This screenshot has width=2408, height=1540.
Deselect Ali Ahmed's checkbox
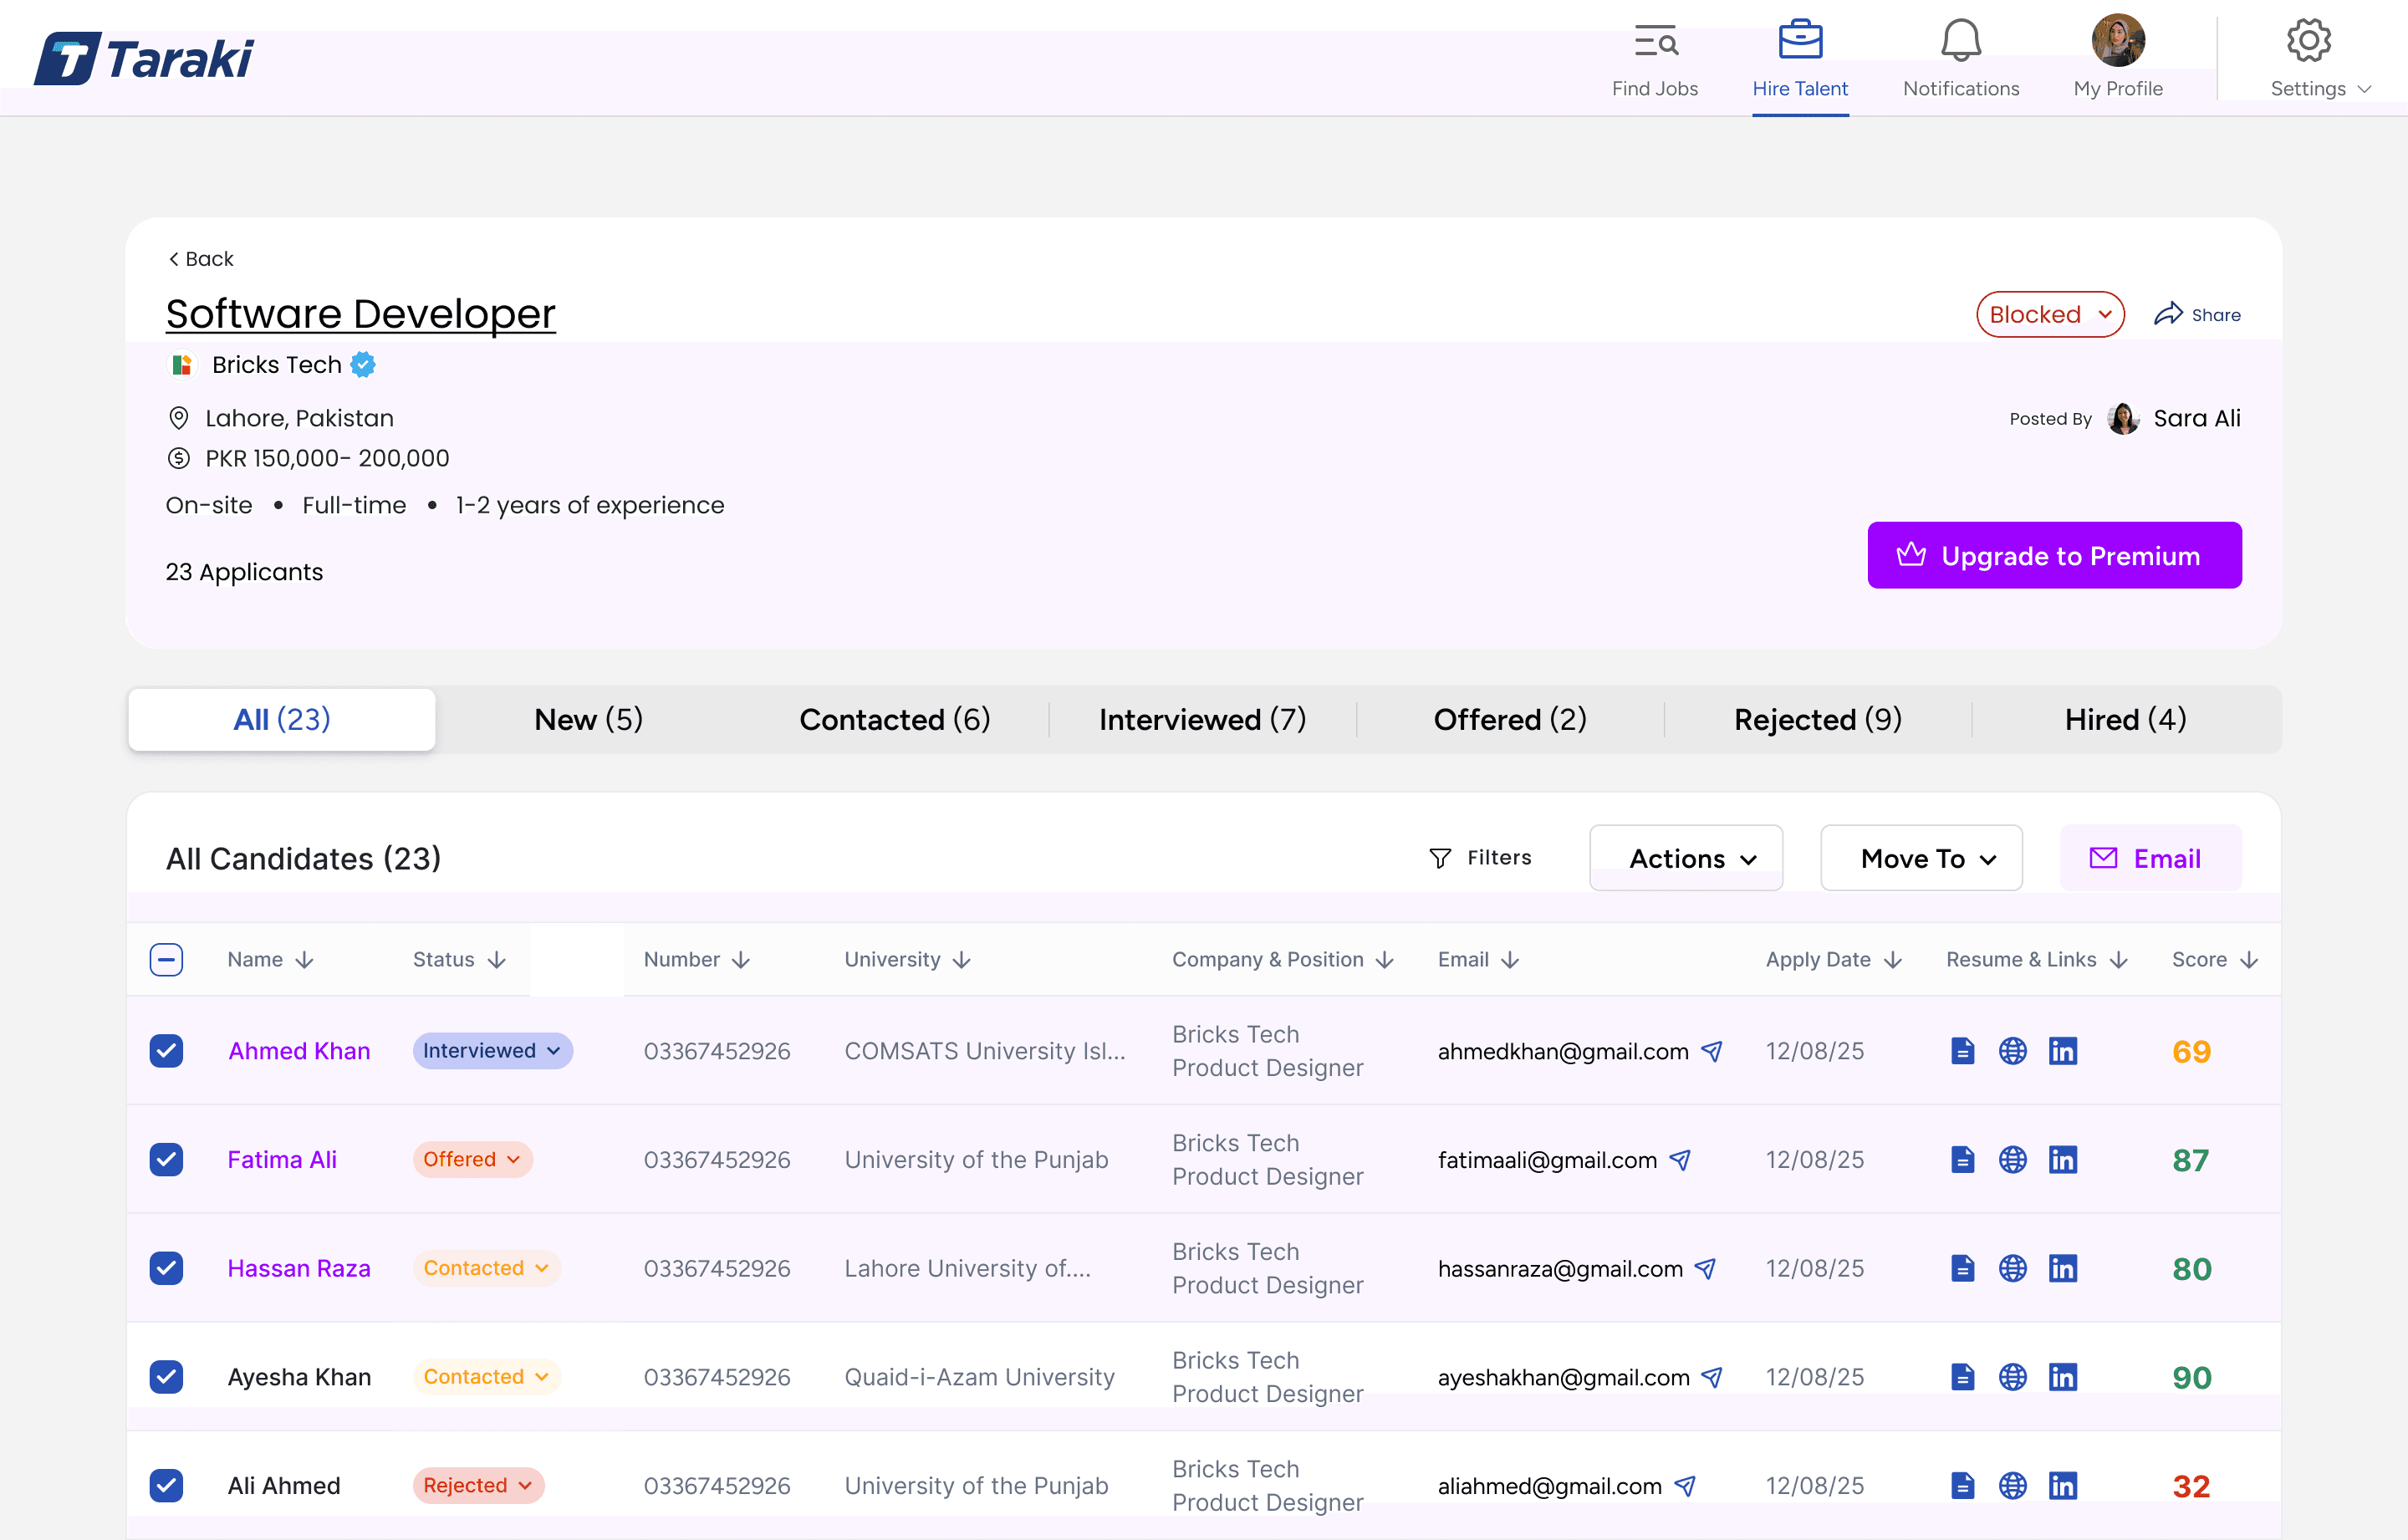tap(167, 1486)
